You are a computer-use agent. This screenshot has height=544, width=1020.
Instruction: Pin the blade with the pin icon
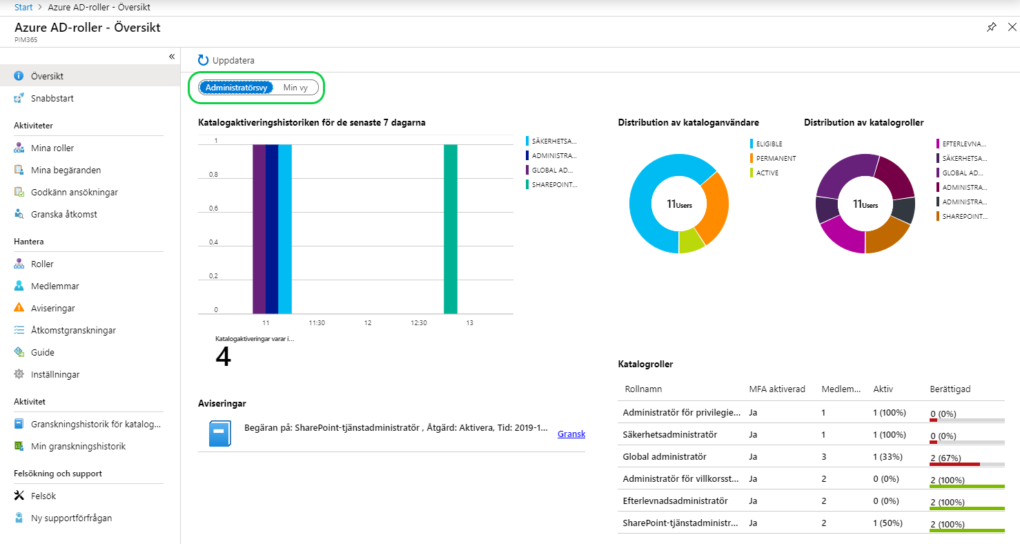pyautogui.click(x=991, y=27)
